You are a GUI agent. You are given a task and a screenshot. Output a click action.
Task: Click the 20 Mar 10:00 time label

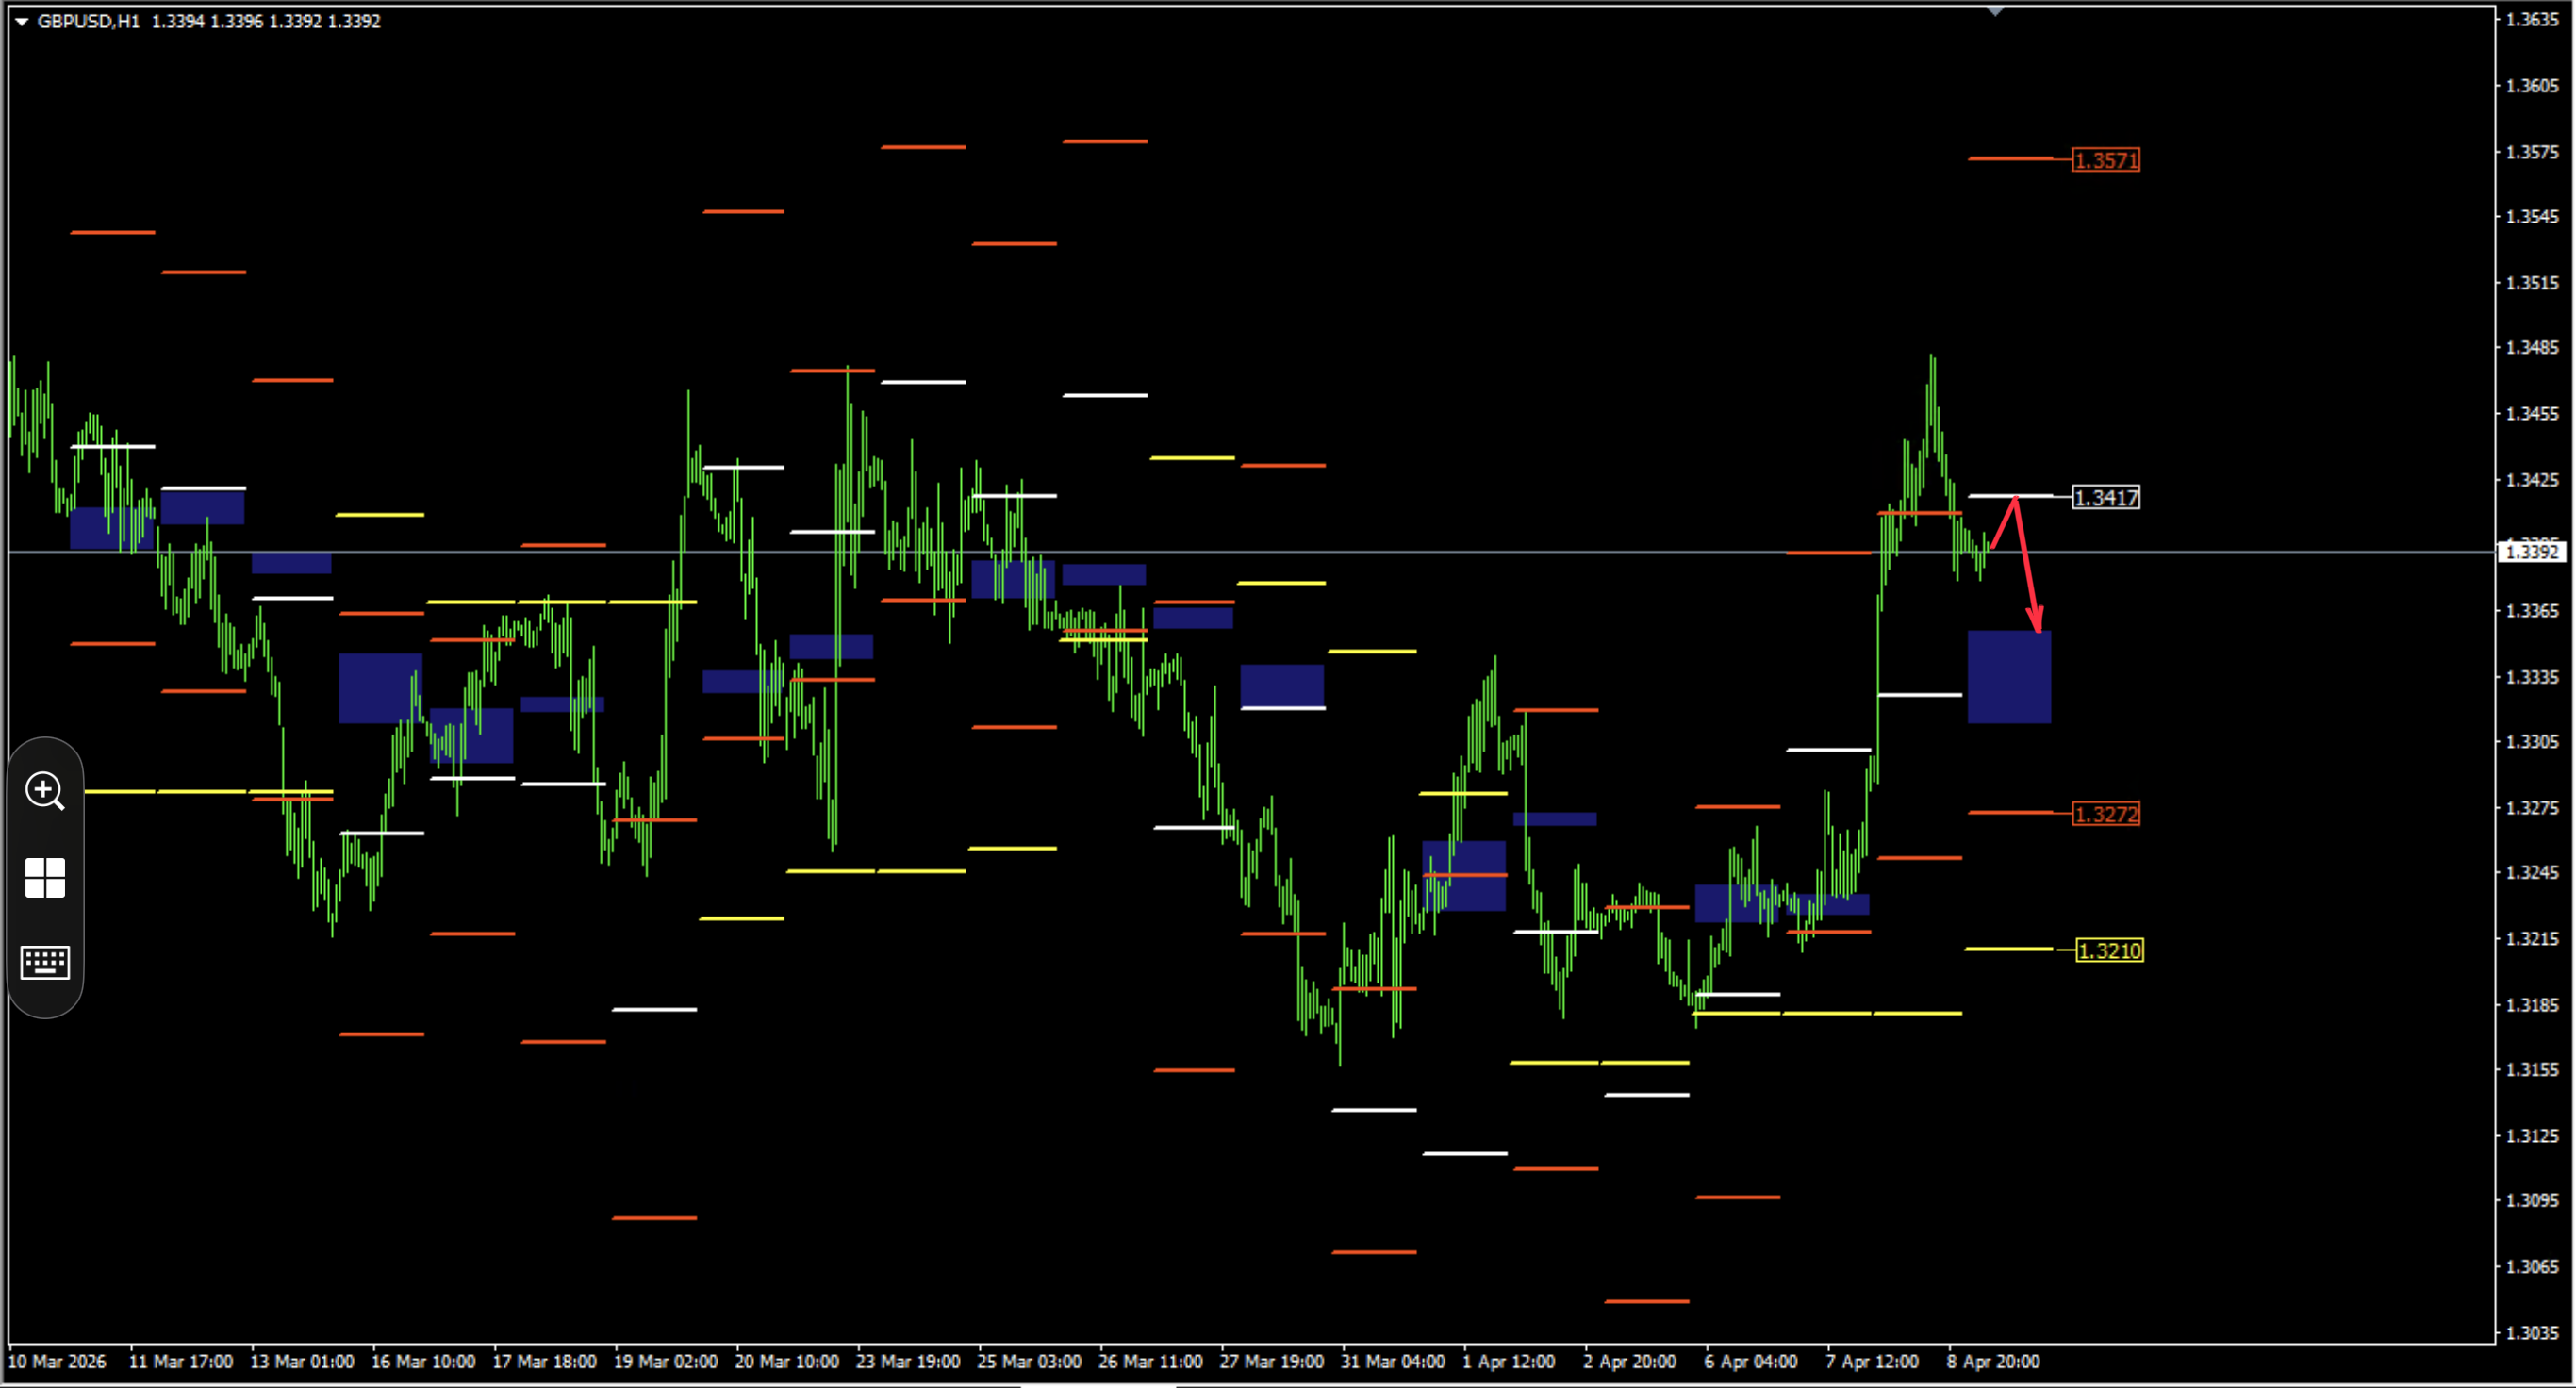tap(786, 1362)
